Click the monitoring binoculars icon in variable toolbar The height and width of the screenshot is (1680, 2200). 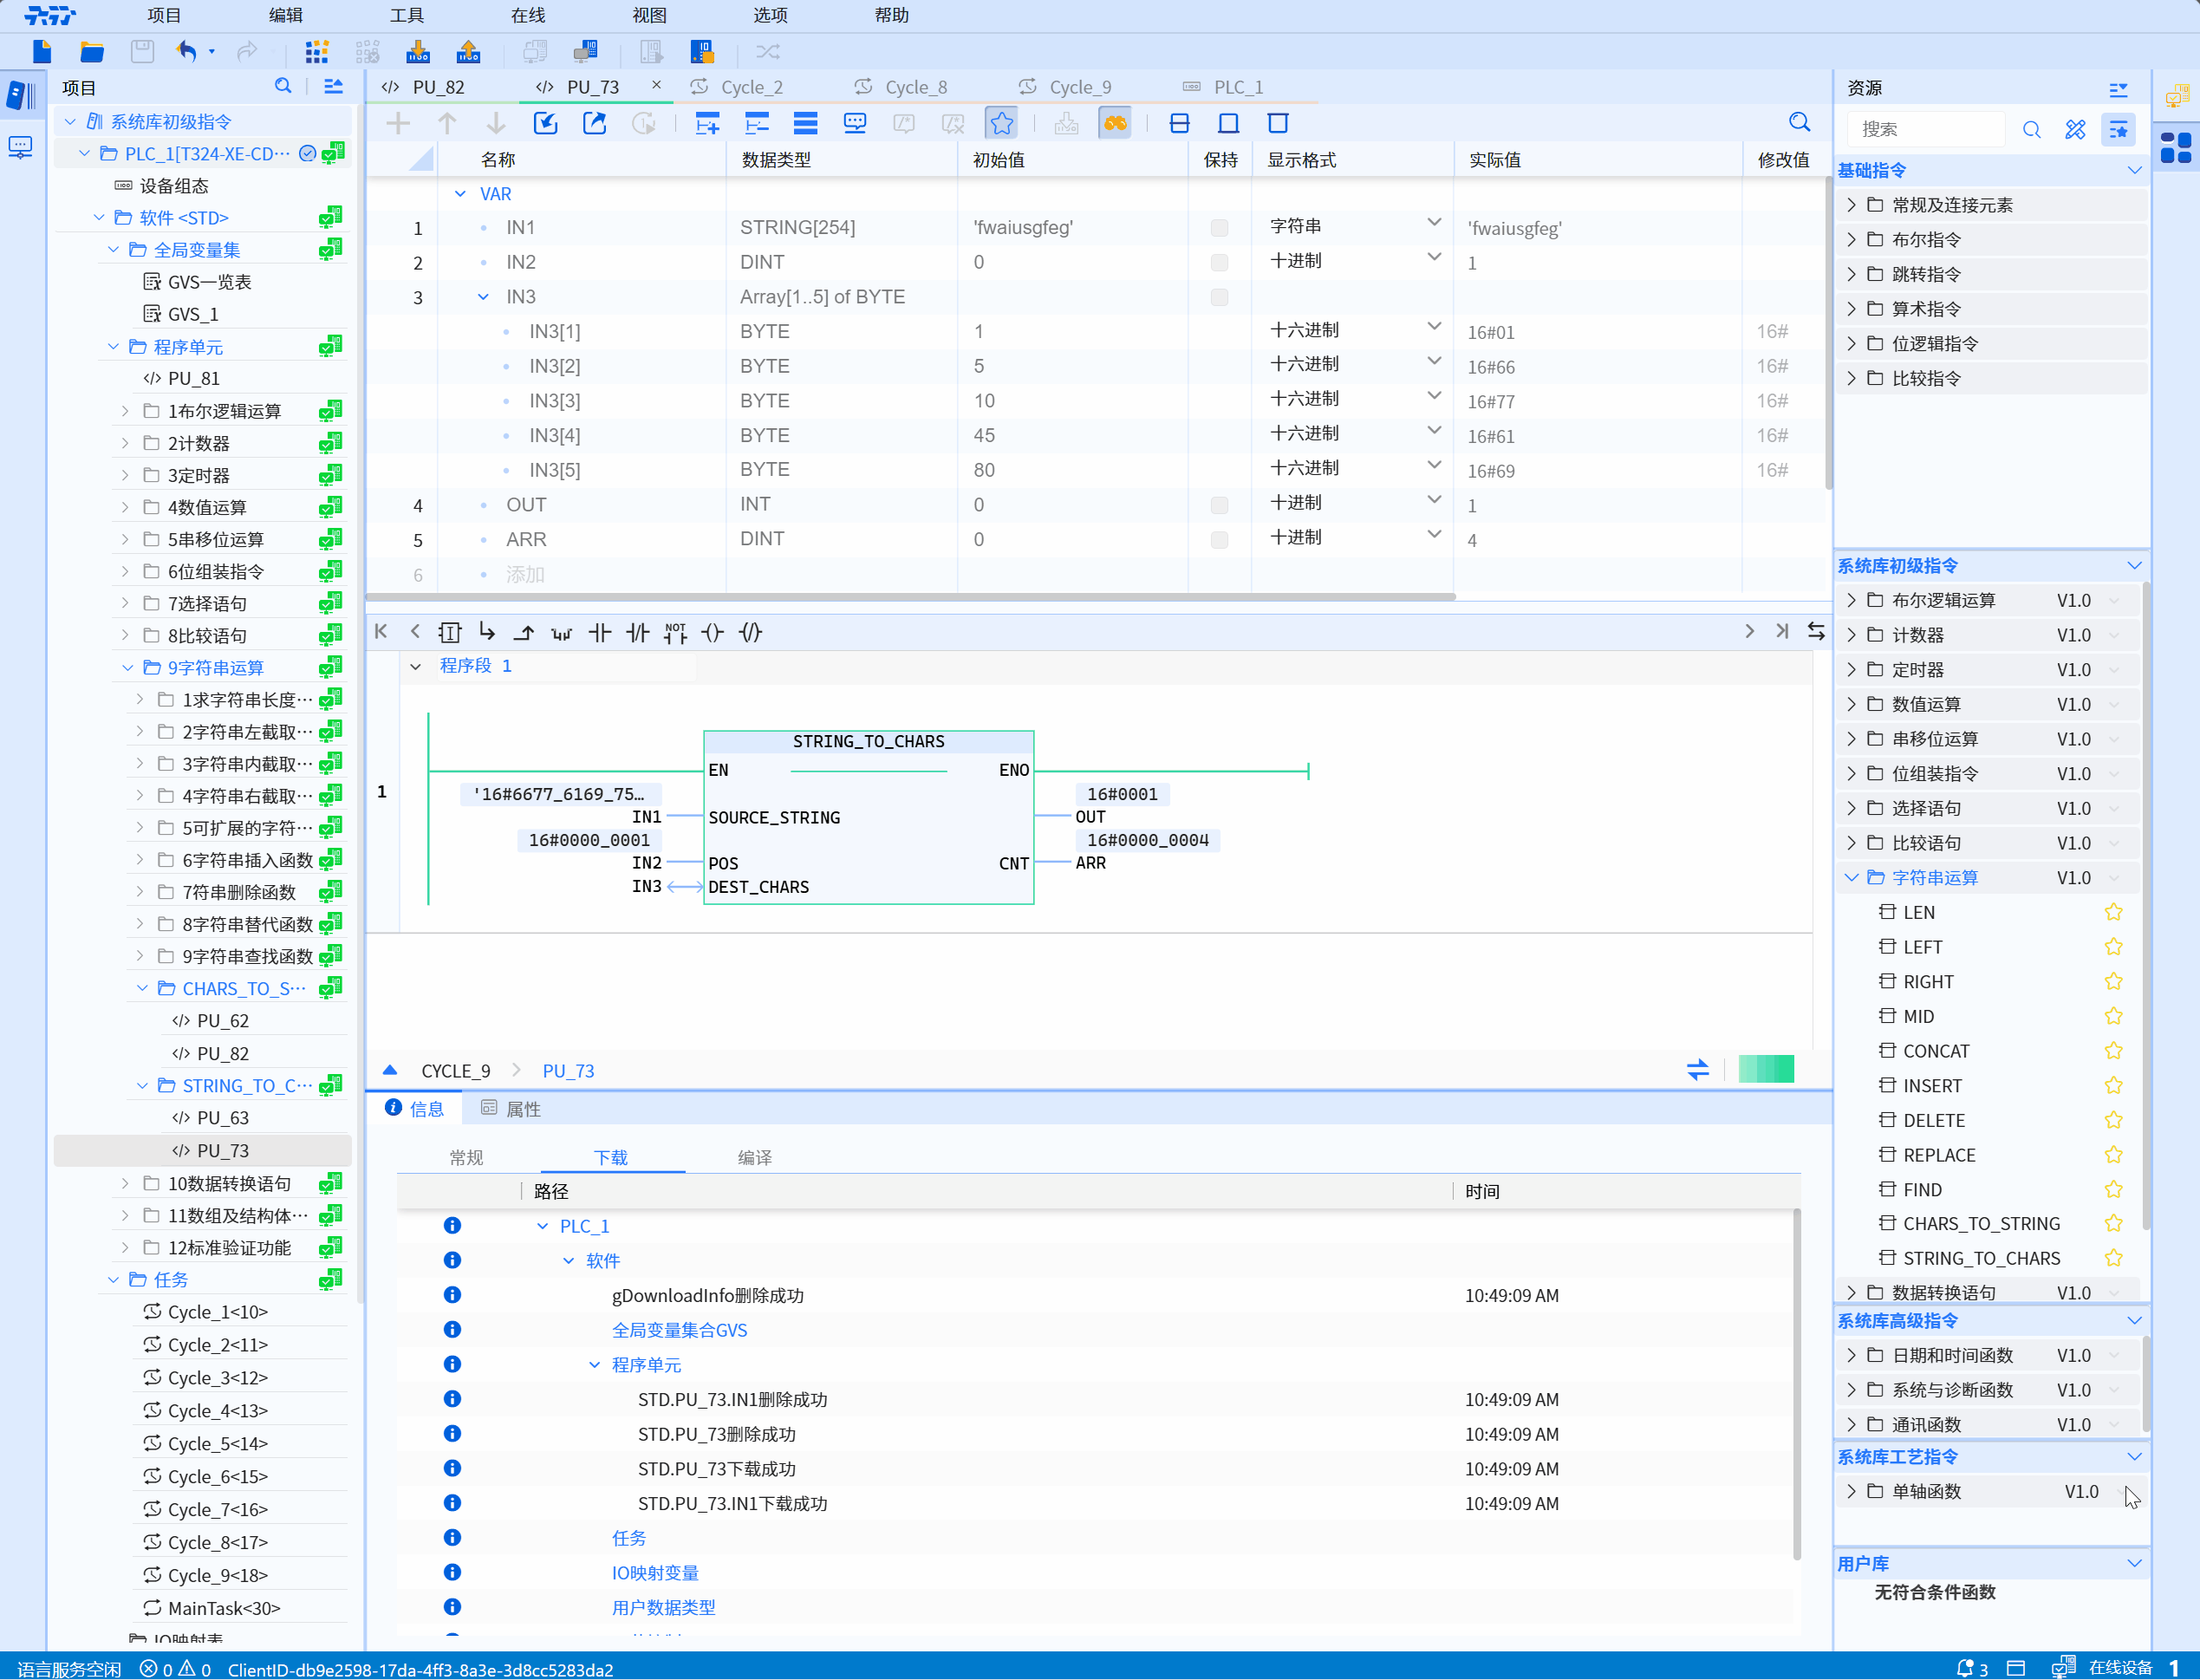(1114, 123)
